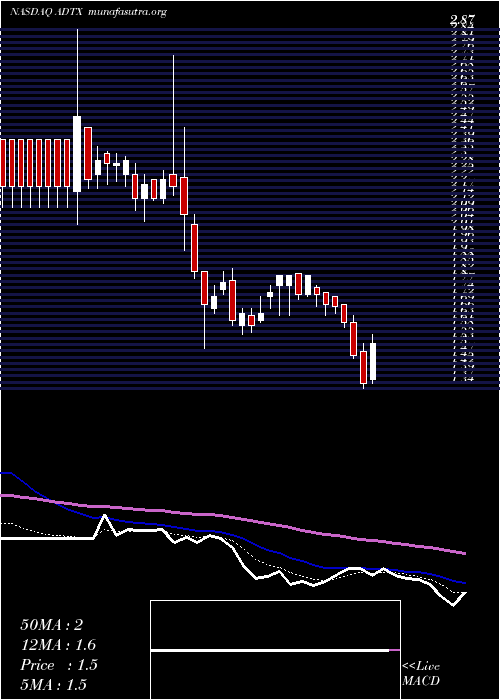Click the '5MA : 1.5' legend entry

(53, 685)
